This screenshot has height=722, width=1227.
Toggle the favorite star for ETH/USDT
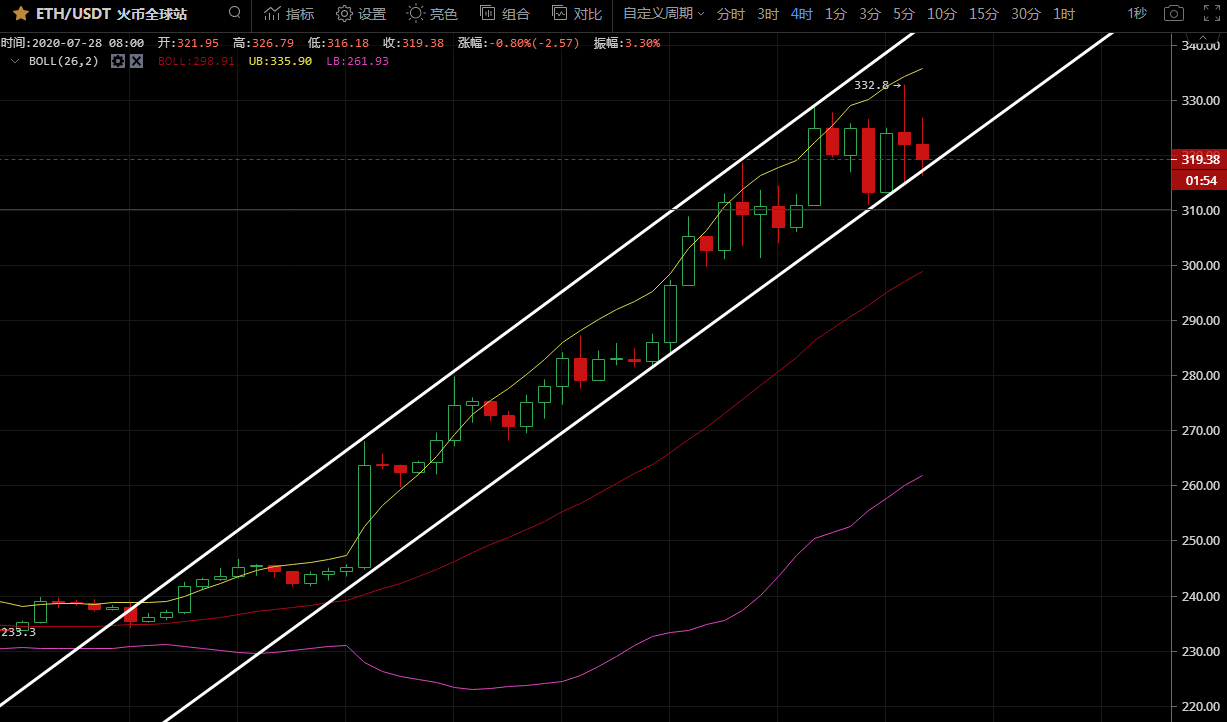pos(20,14)
